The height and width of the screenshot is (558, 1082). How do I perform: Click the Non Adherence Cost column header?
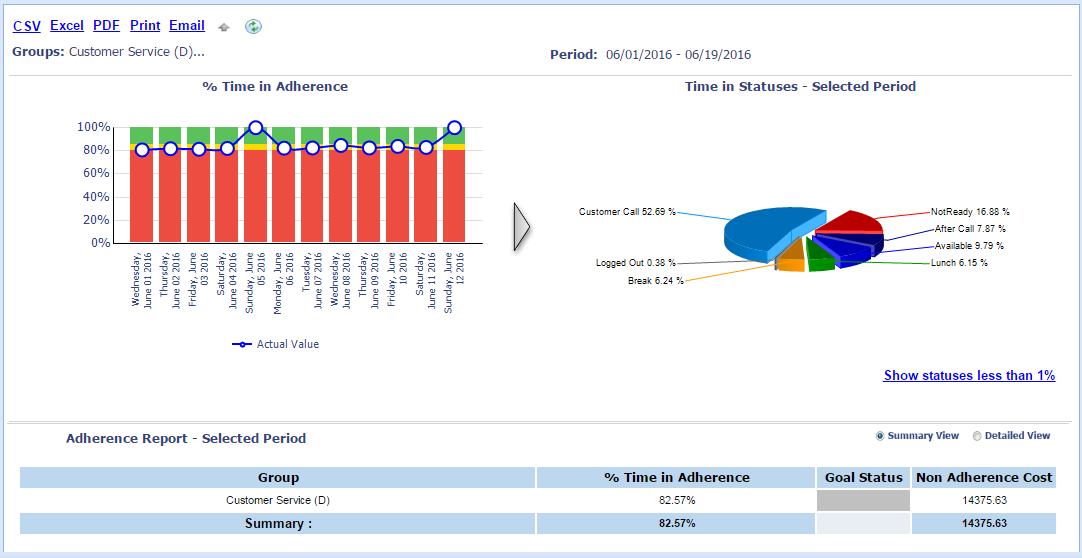(x=984, y=478)
